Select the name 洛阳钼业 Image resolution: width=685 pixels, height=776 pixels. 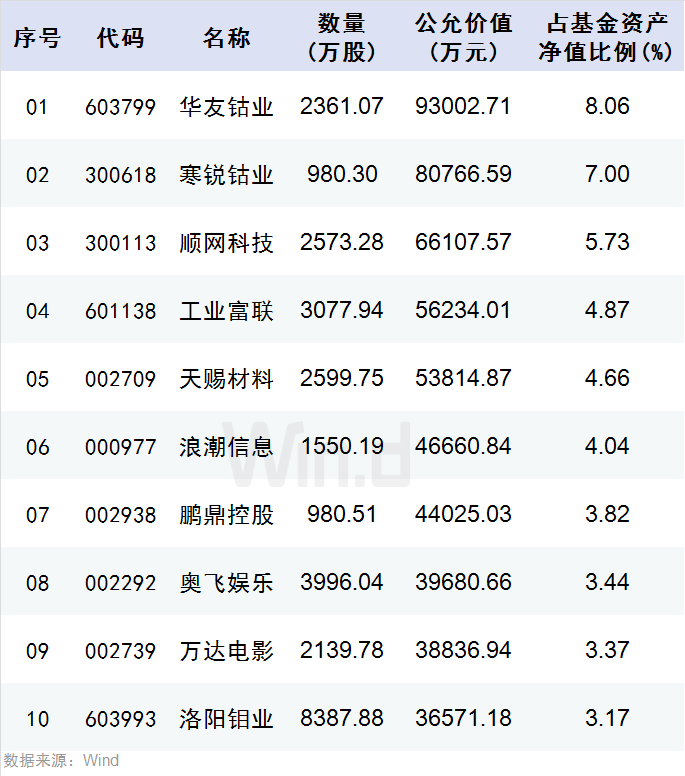coord(226,719)
